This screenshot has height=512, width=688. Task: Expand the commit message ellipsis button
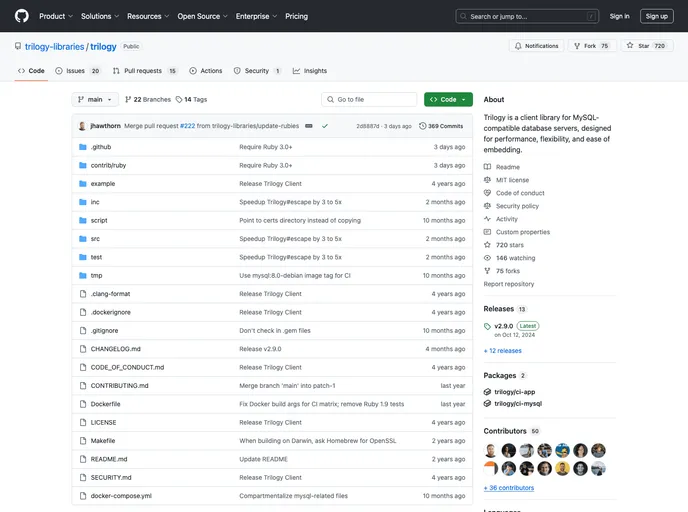point(309,126)
